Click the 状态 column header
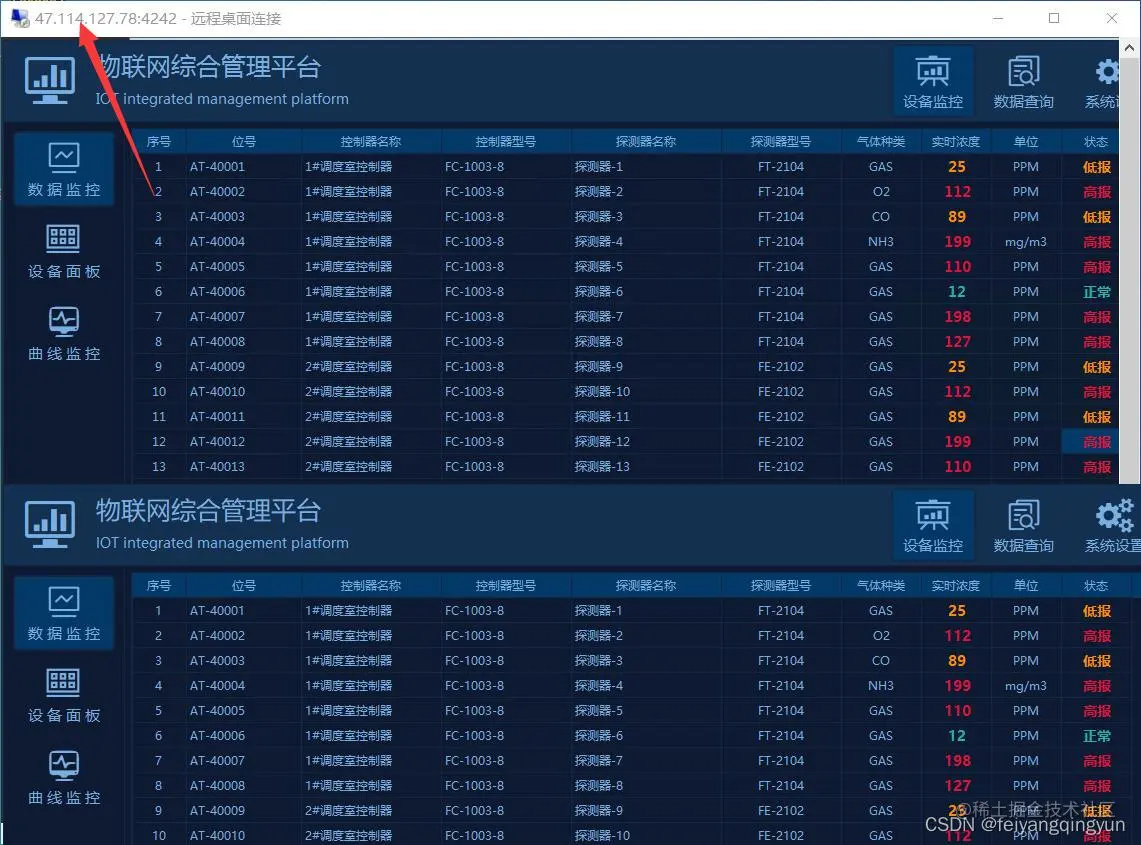Image resolution: width=1141 pixels, height=845 pixels. click(1095, 141)
